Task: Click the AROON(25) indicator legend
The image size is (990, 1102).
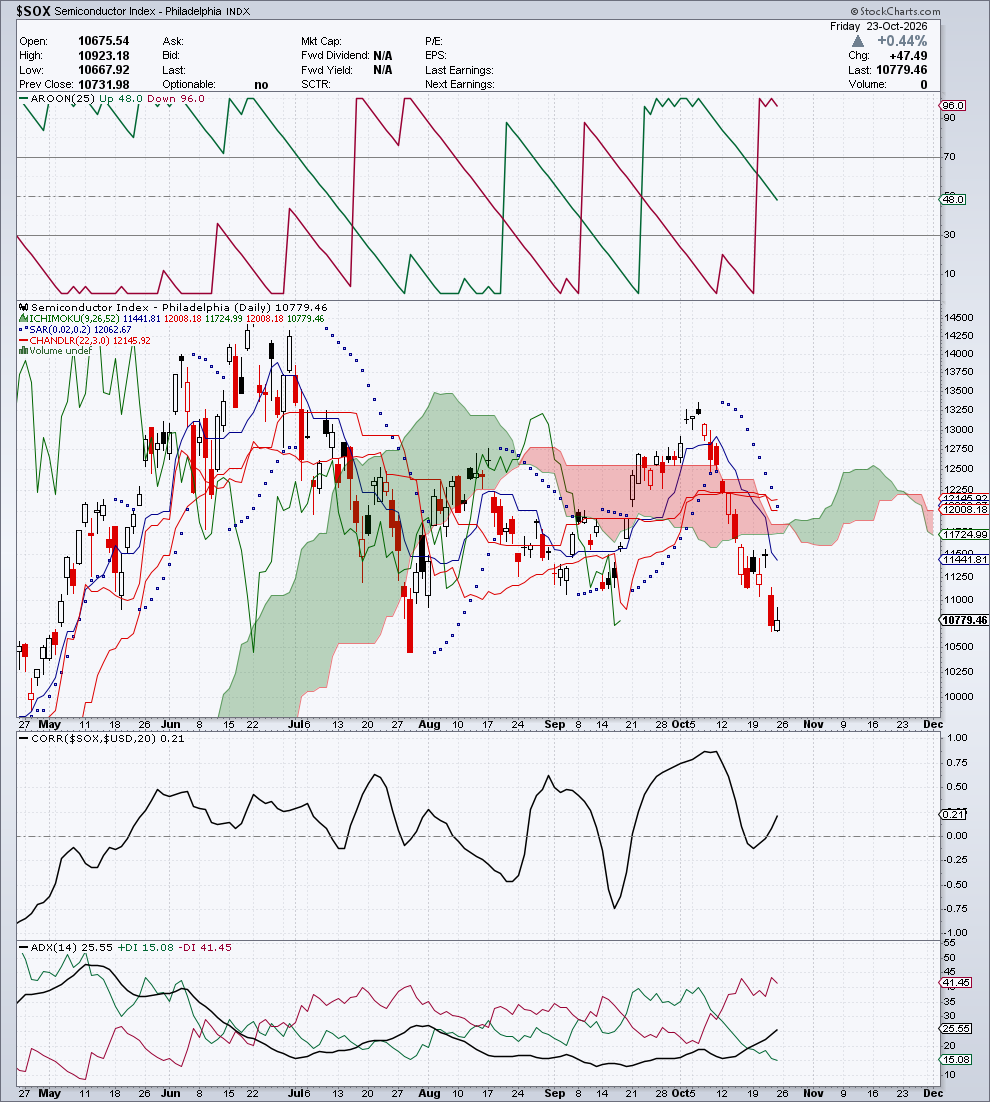Action: 63,98
